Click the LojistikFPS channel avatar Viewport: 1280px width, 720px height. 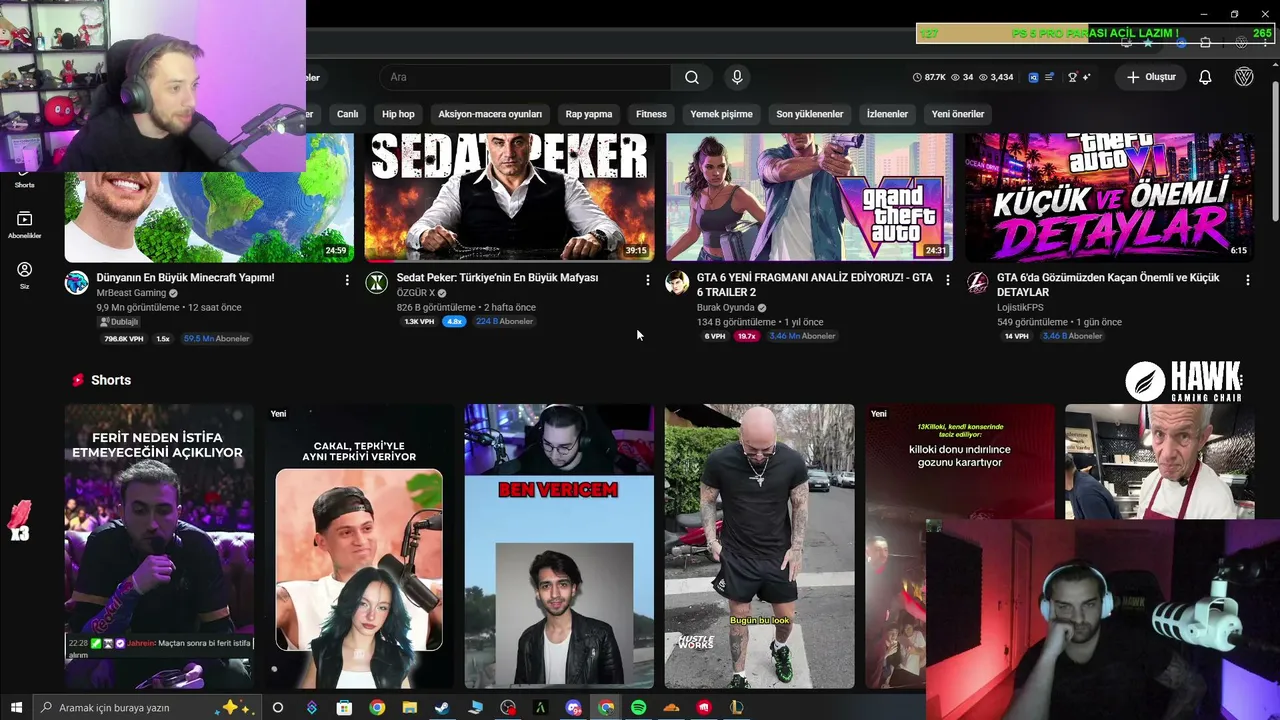point(977,282)
